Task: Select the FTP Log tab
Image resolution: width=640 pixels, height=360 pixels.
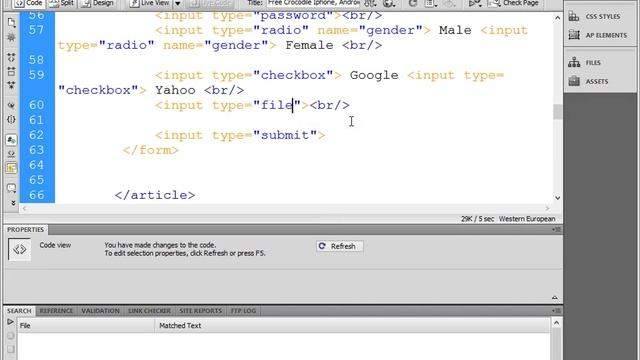Action: click(243, 311)
